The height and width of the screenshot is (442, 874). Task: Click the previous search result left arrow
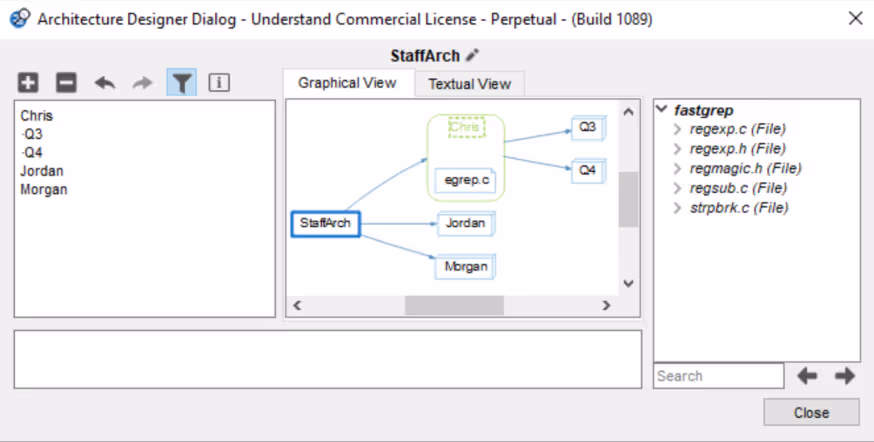[807, 376]
